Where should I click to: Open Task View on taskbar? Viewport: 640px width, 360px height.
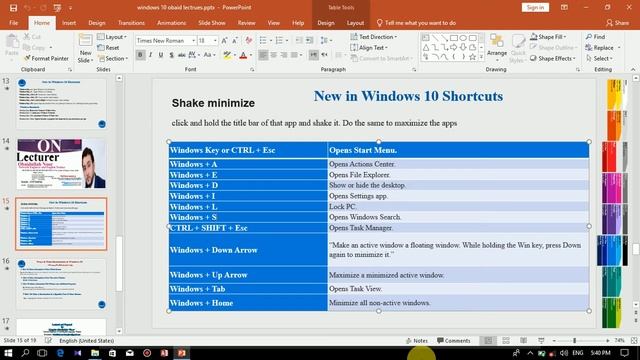[42, 353]
